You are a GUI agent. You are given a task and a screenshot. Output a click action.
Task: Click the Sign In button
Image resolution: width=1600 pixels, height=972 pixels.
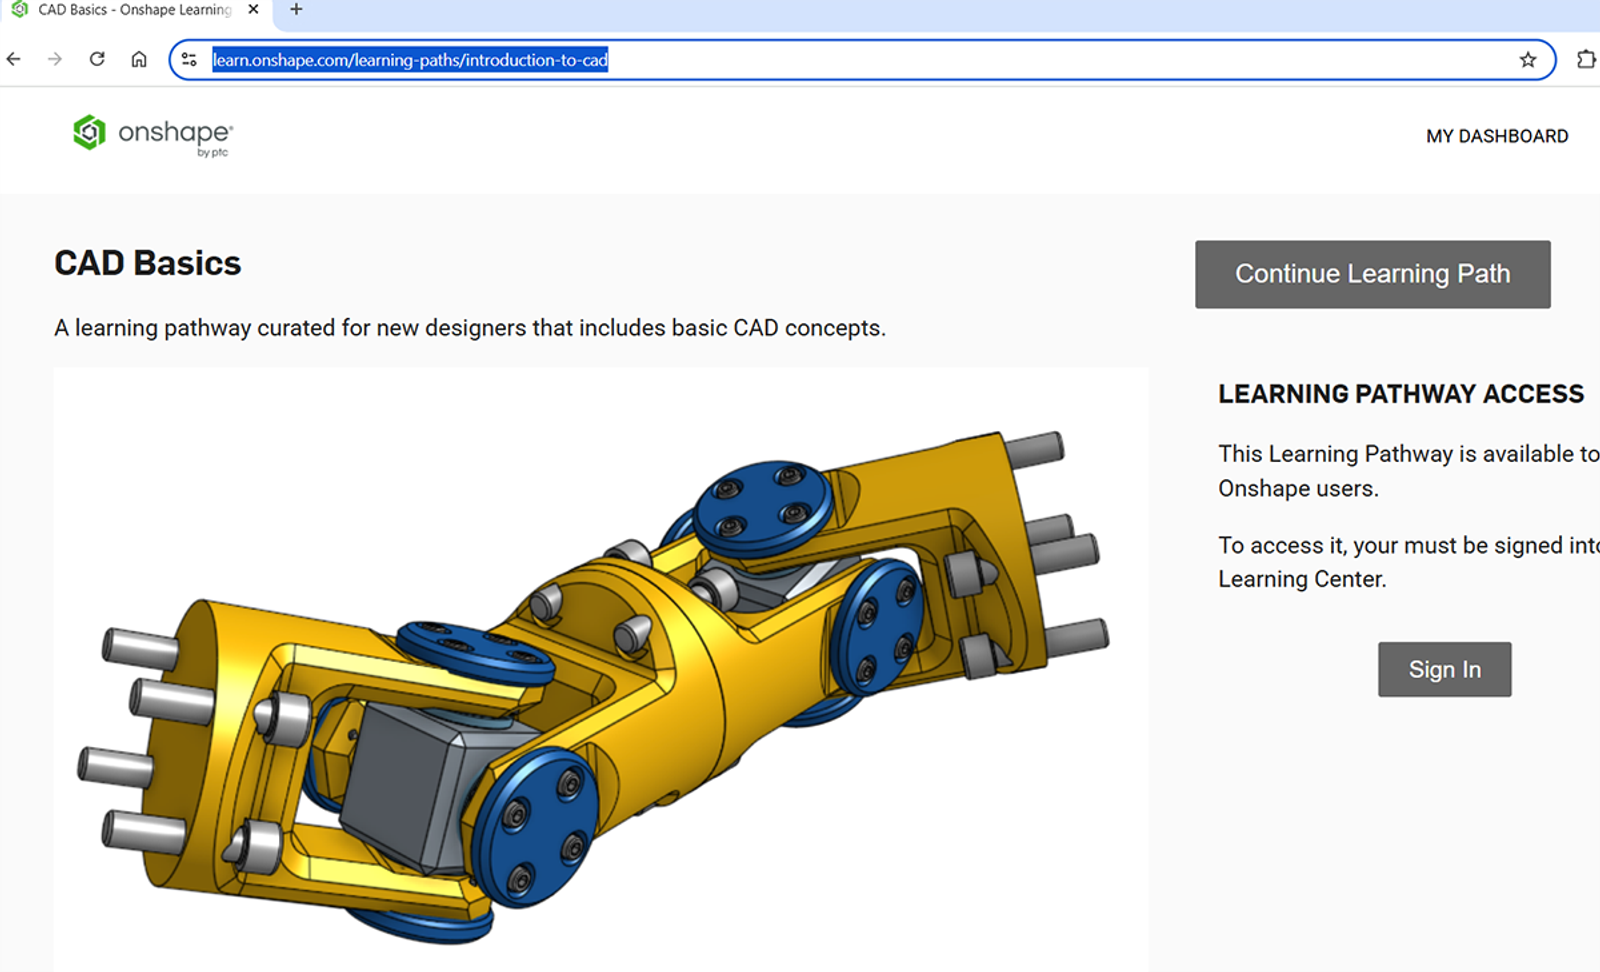tap(1444, 669)
